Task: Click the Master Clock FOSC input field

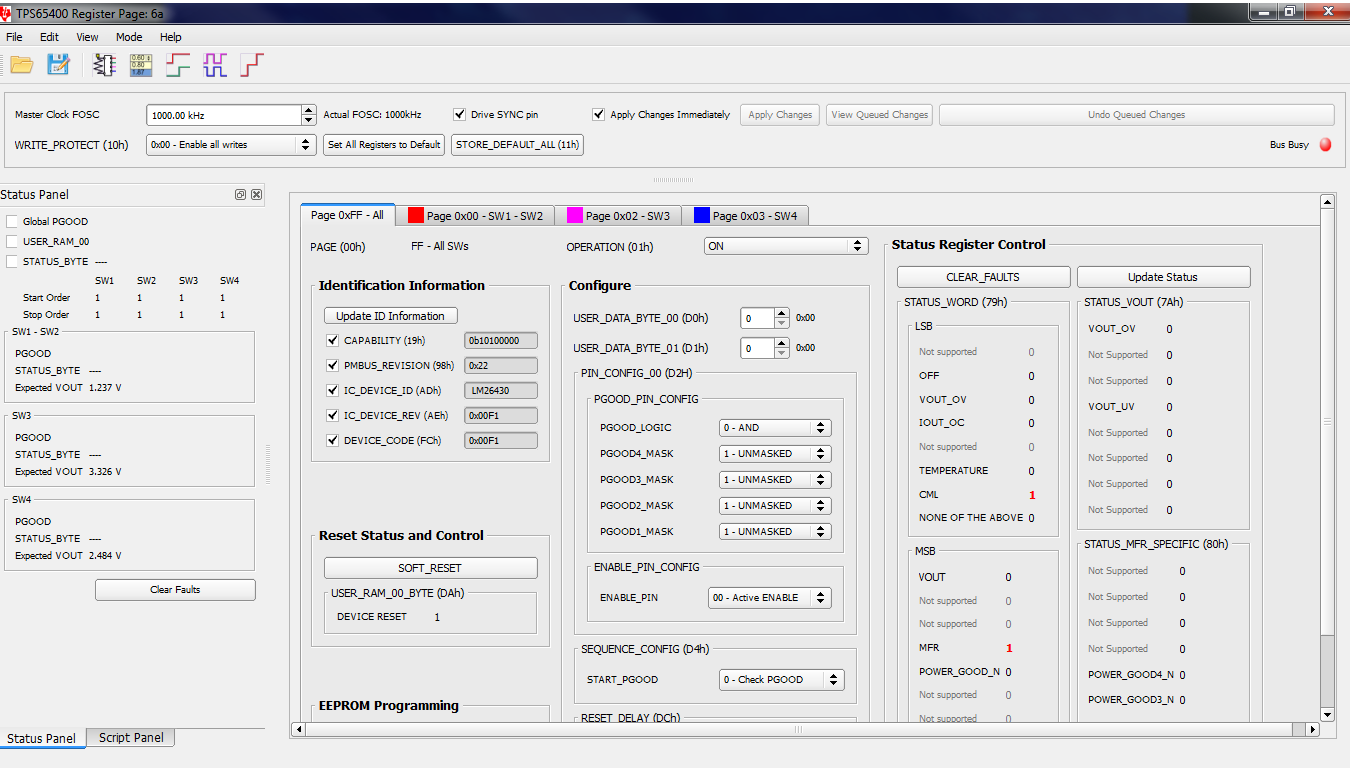Action: 224,115
